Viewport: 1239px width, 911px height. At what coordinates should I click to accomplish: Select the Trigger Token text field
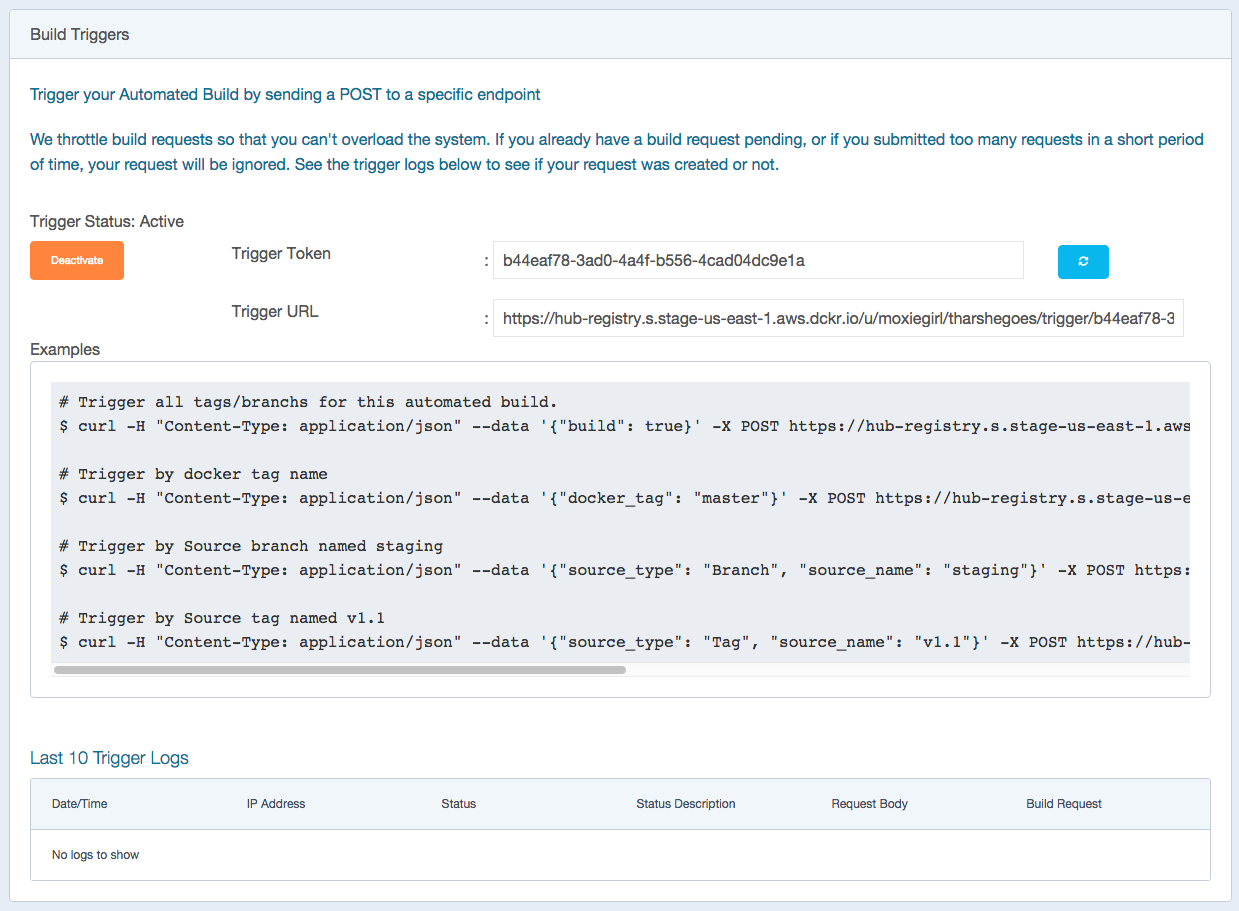click(757, 261)
